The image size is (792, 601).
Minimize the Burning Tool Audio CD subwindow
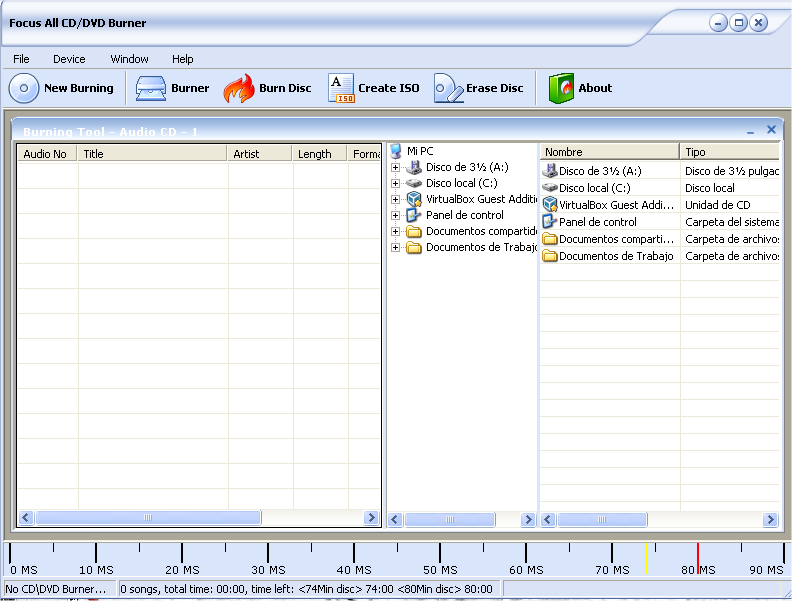click(x=750, y=131)
